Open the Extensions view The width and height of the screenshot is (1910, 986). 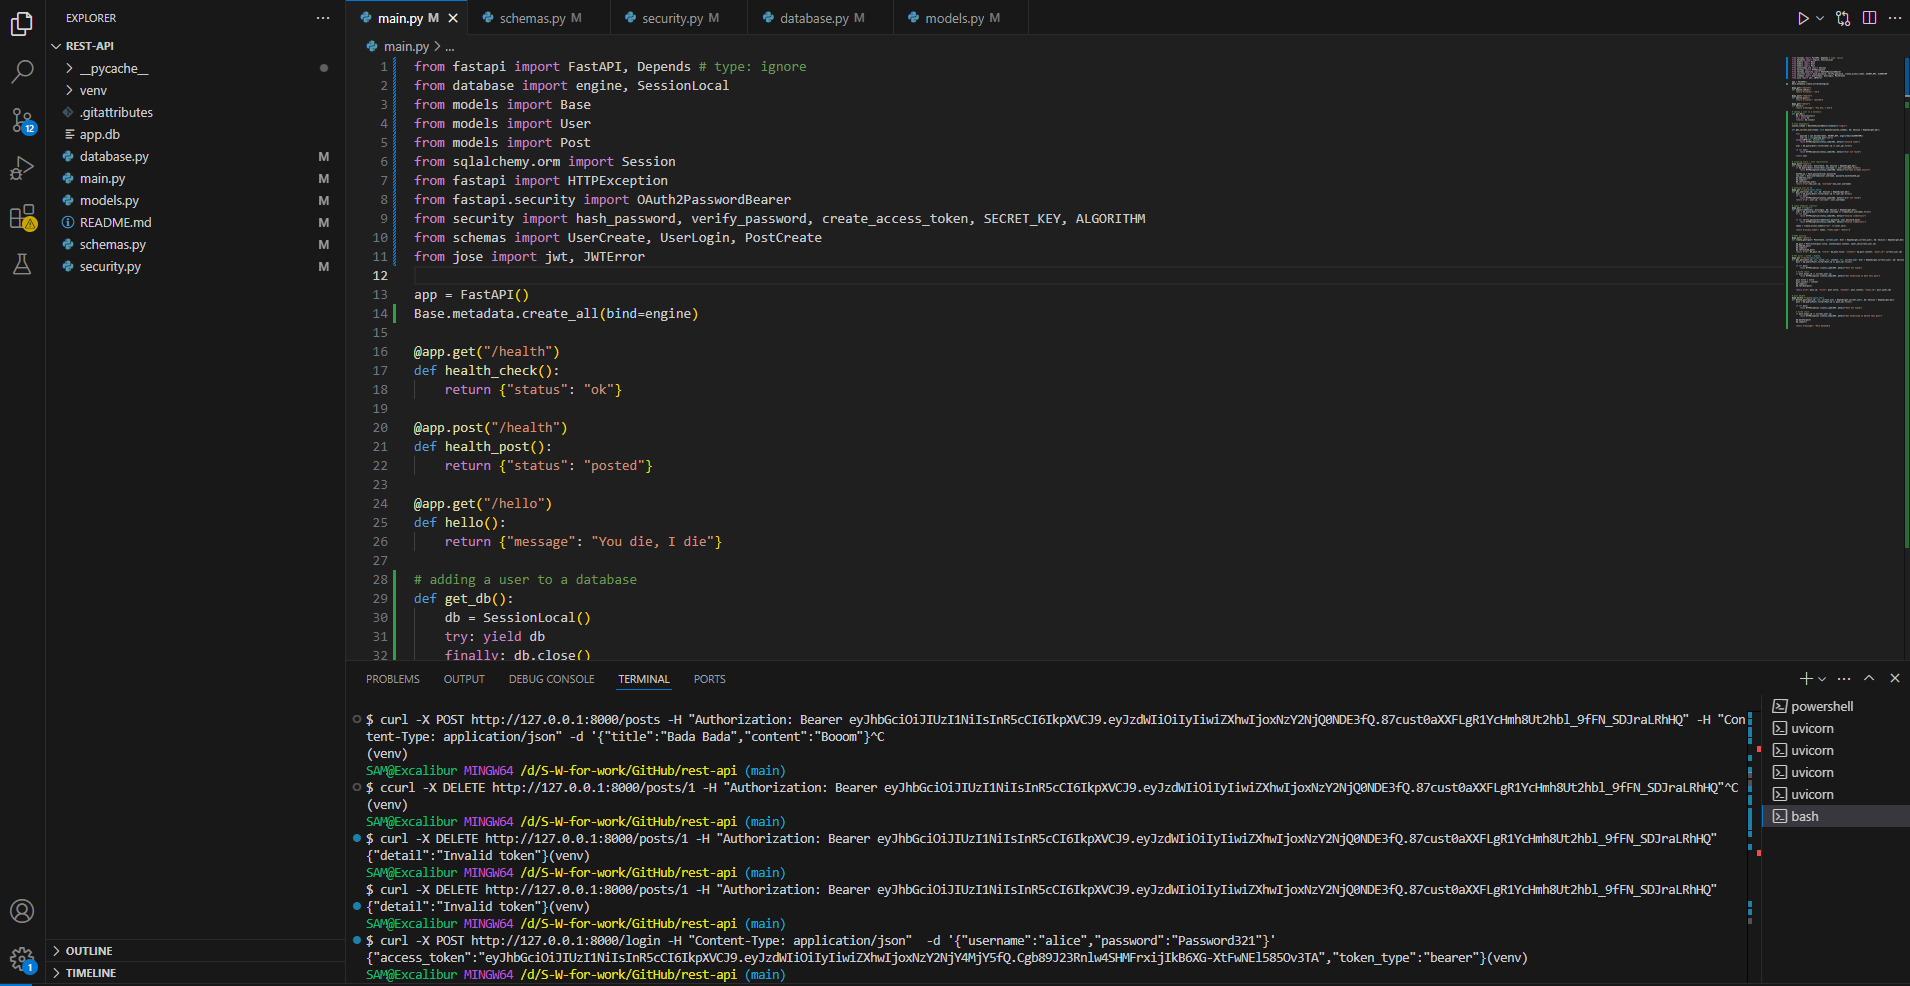click(22, 217)
